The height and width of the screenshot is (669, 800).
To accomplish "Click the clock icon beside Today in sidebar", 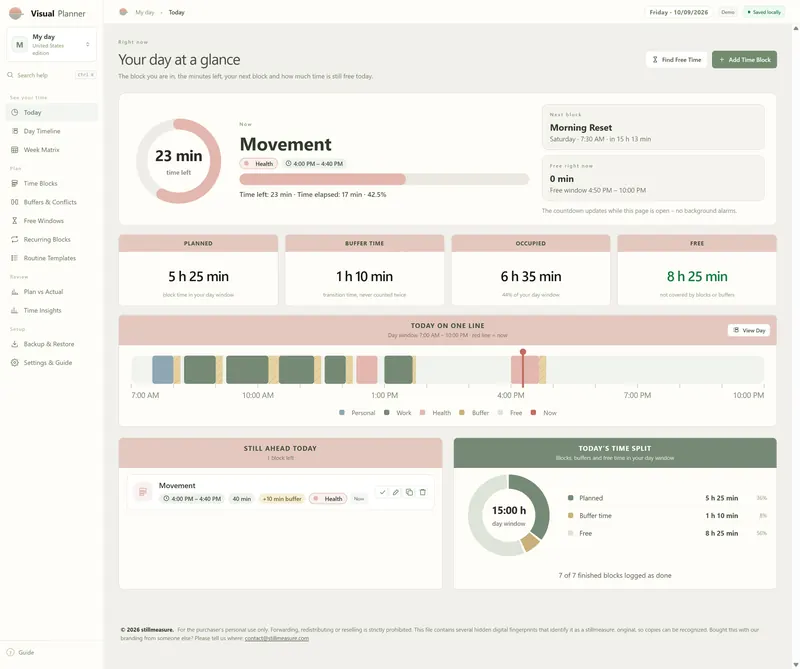I will [x=14, y=112].
